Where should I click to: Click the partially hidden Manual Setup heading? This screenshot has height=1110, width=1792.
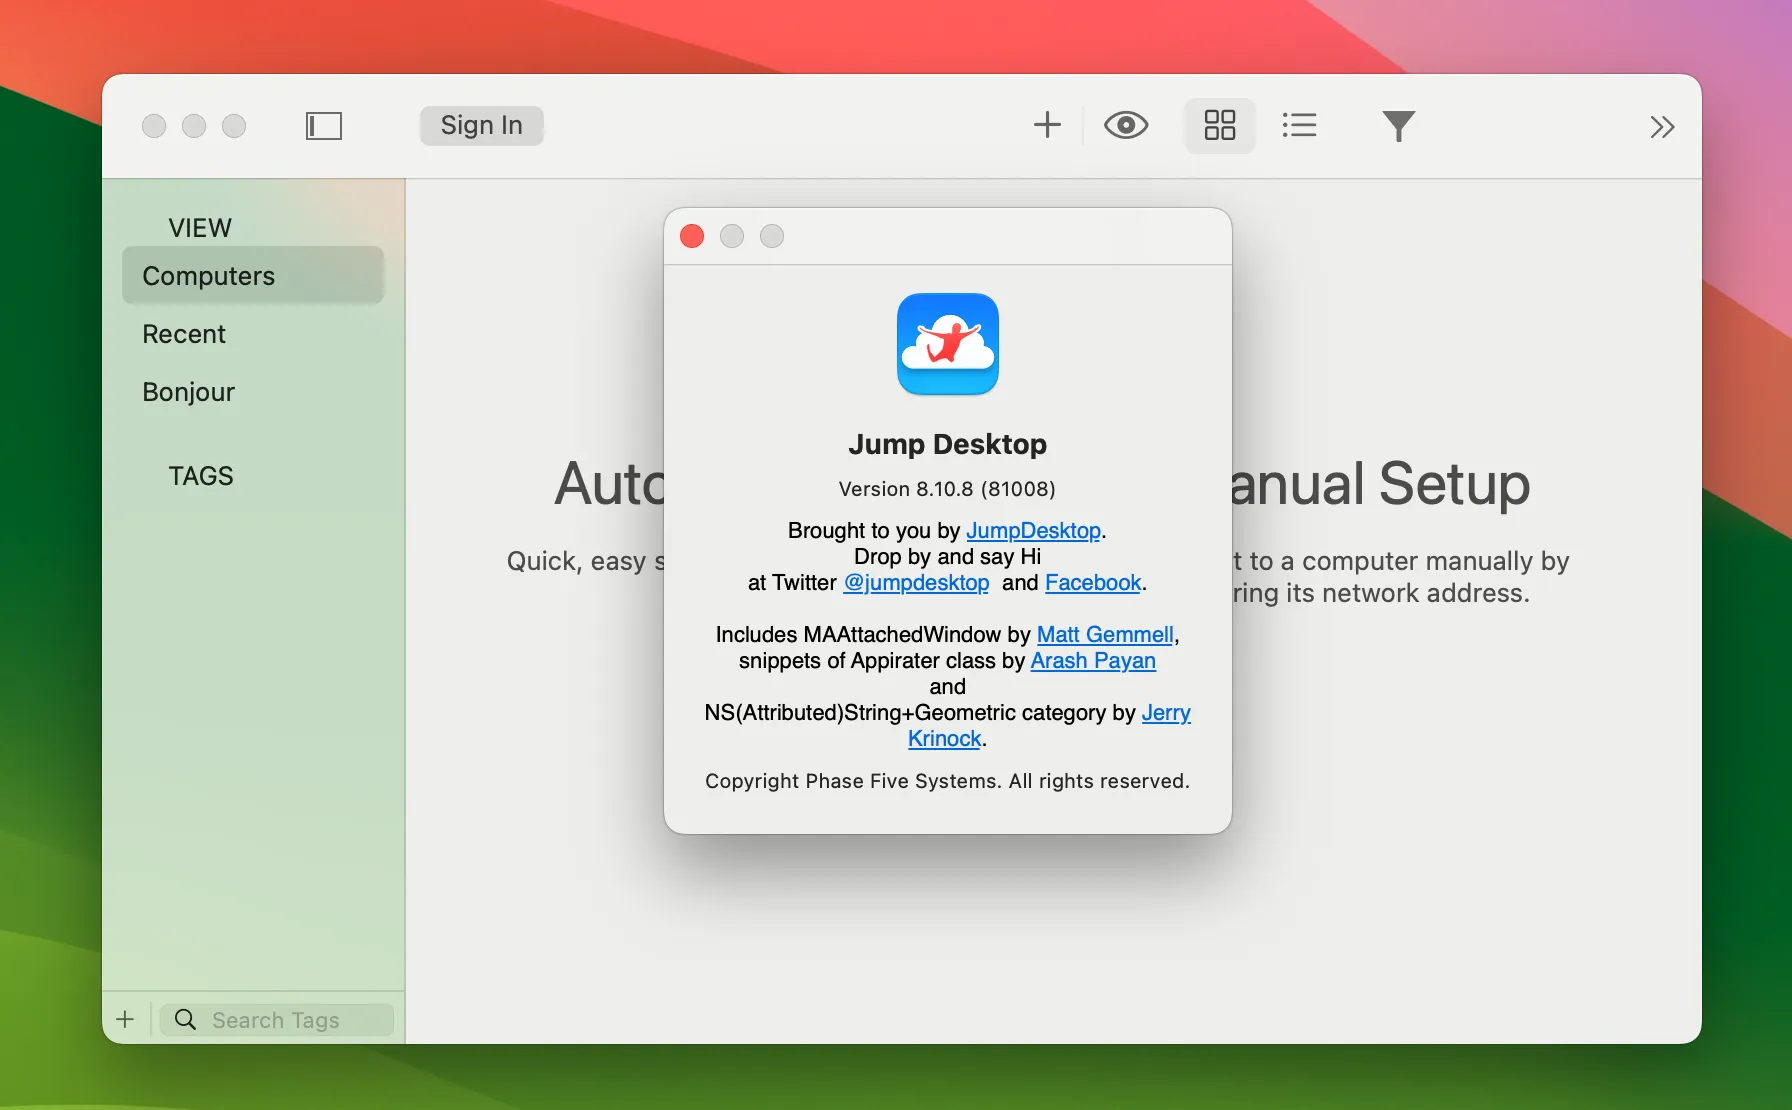(1380, 484)
